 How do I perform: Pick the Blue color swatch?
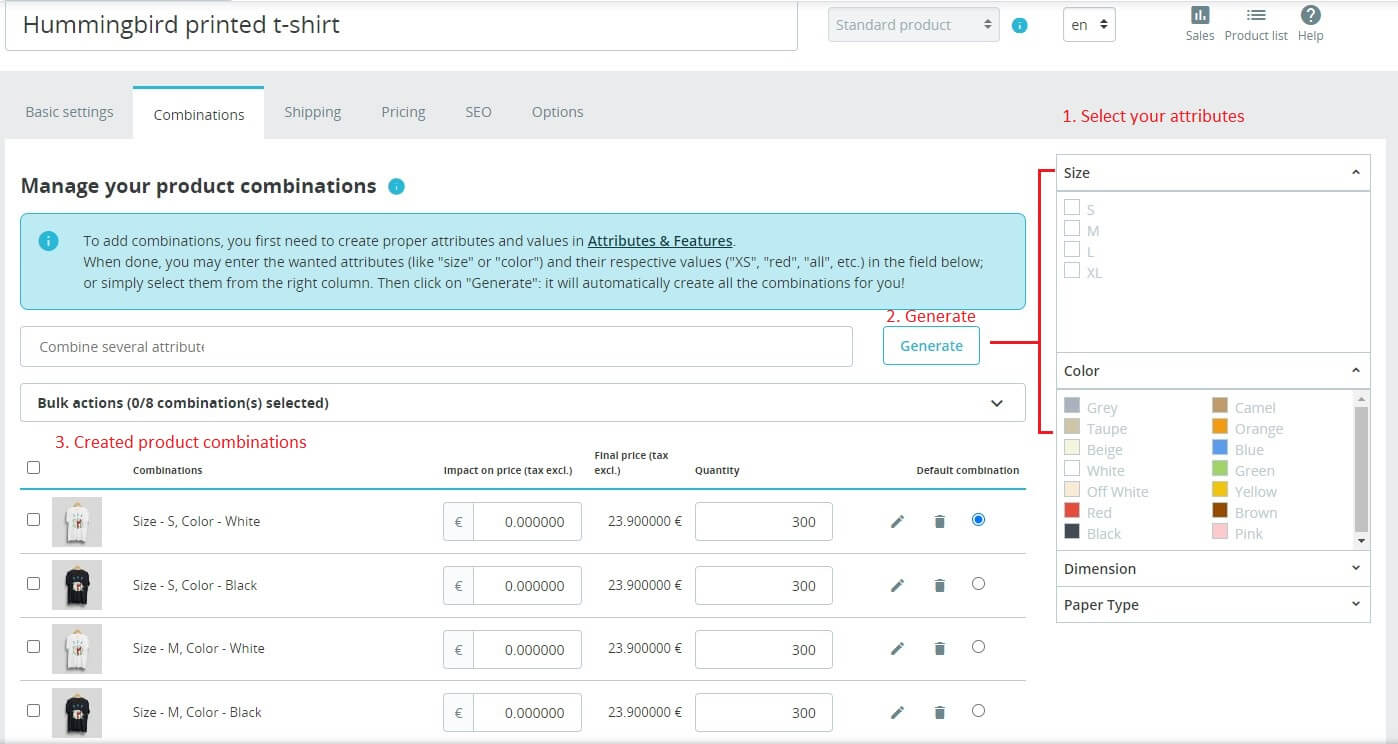(x=1220, y=448)
